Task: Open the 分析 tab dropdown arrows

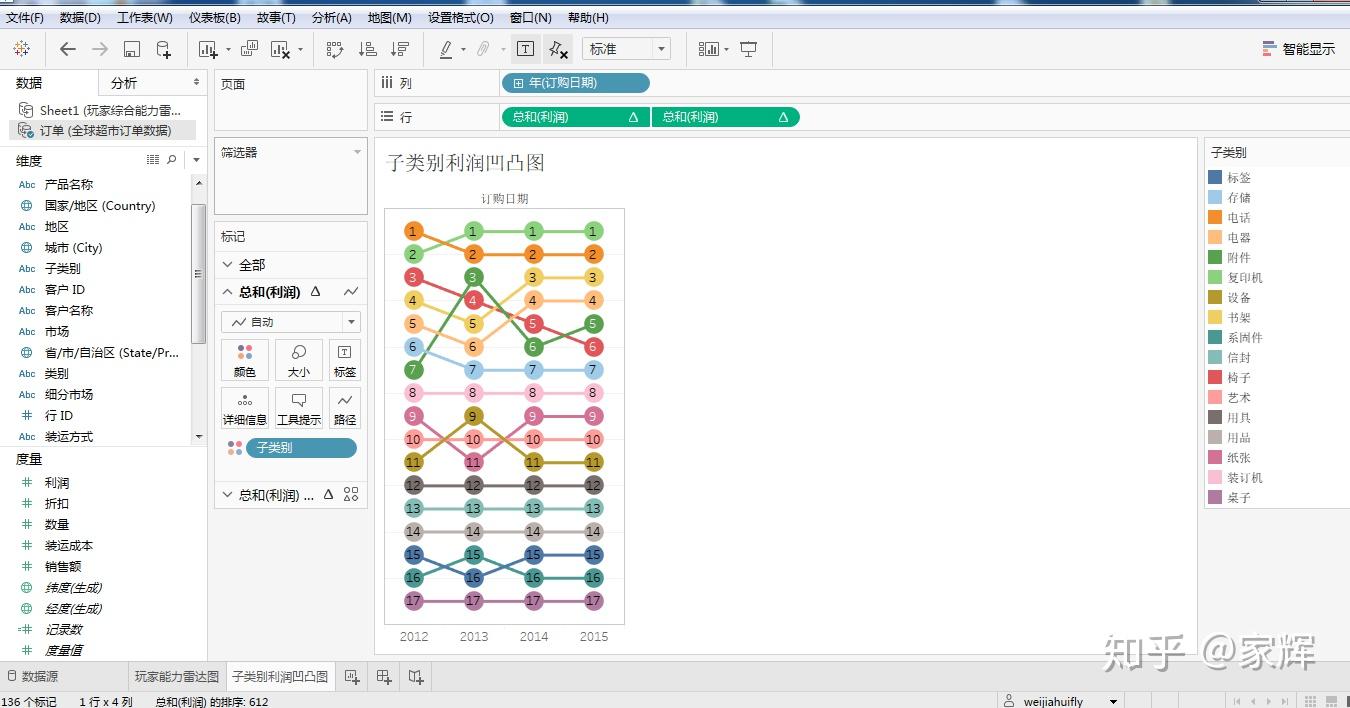Action: [196, 82]
